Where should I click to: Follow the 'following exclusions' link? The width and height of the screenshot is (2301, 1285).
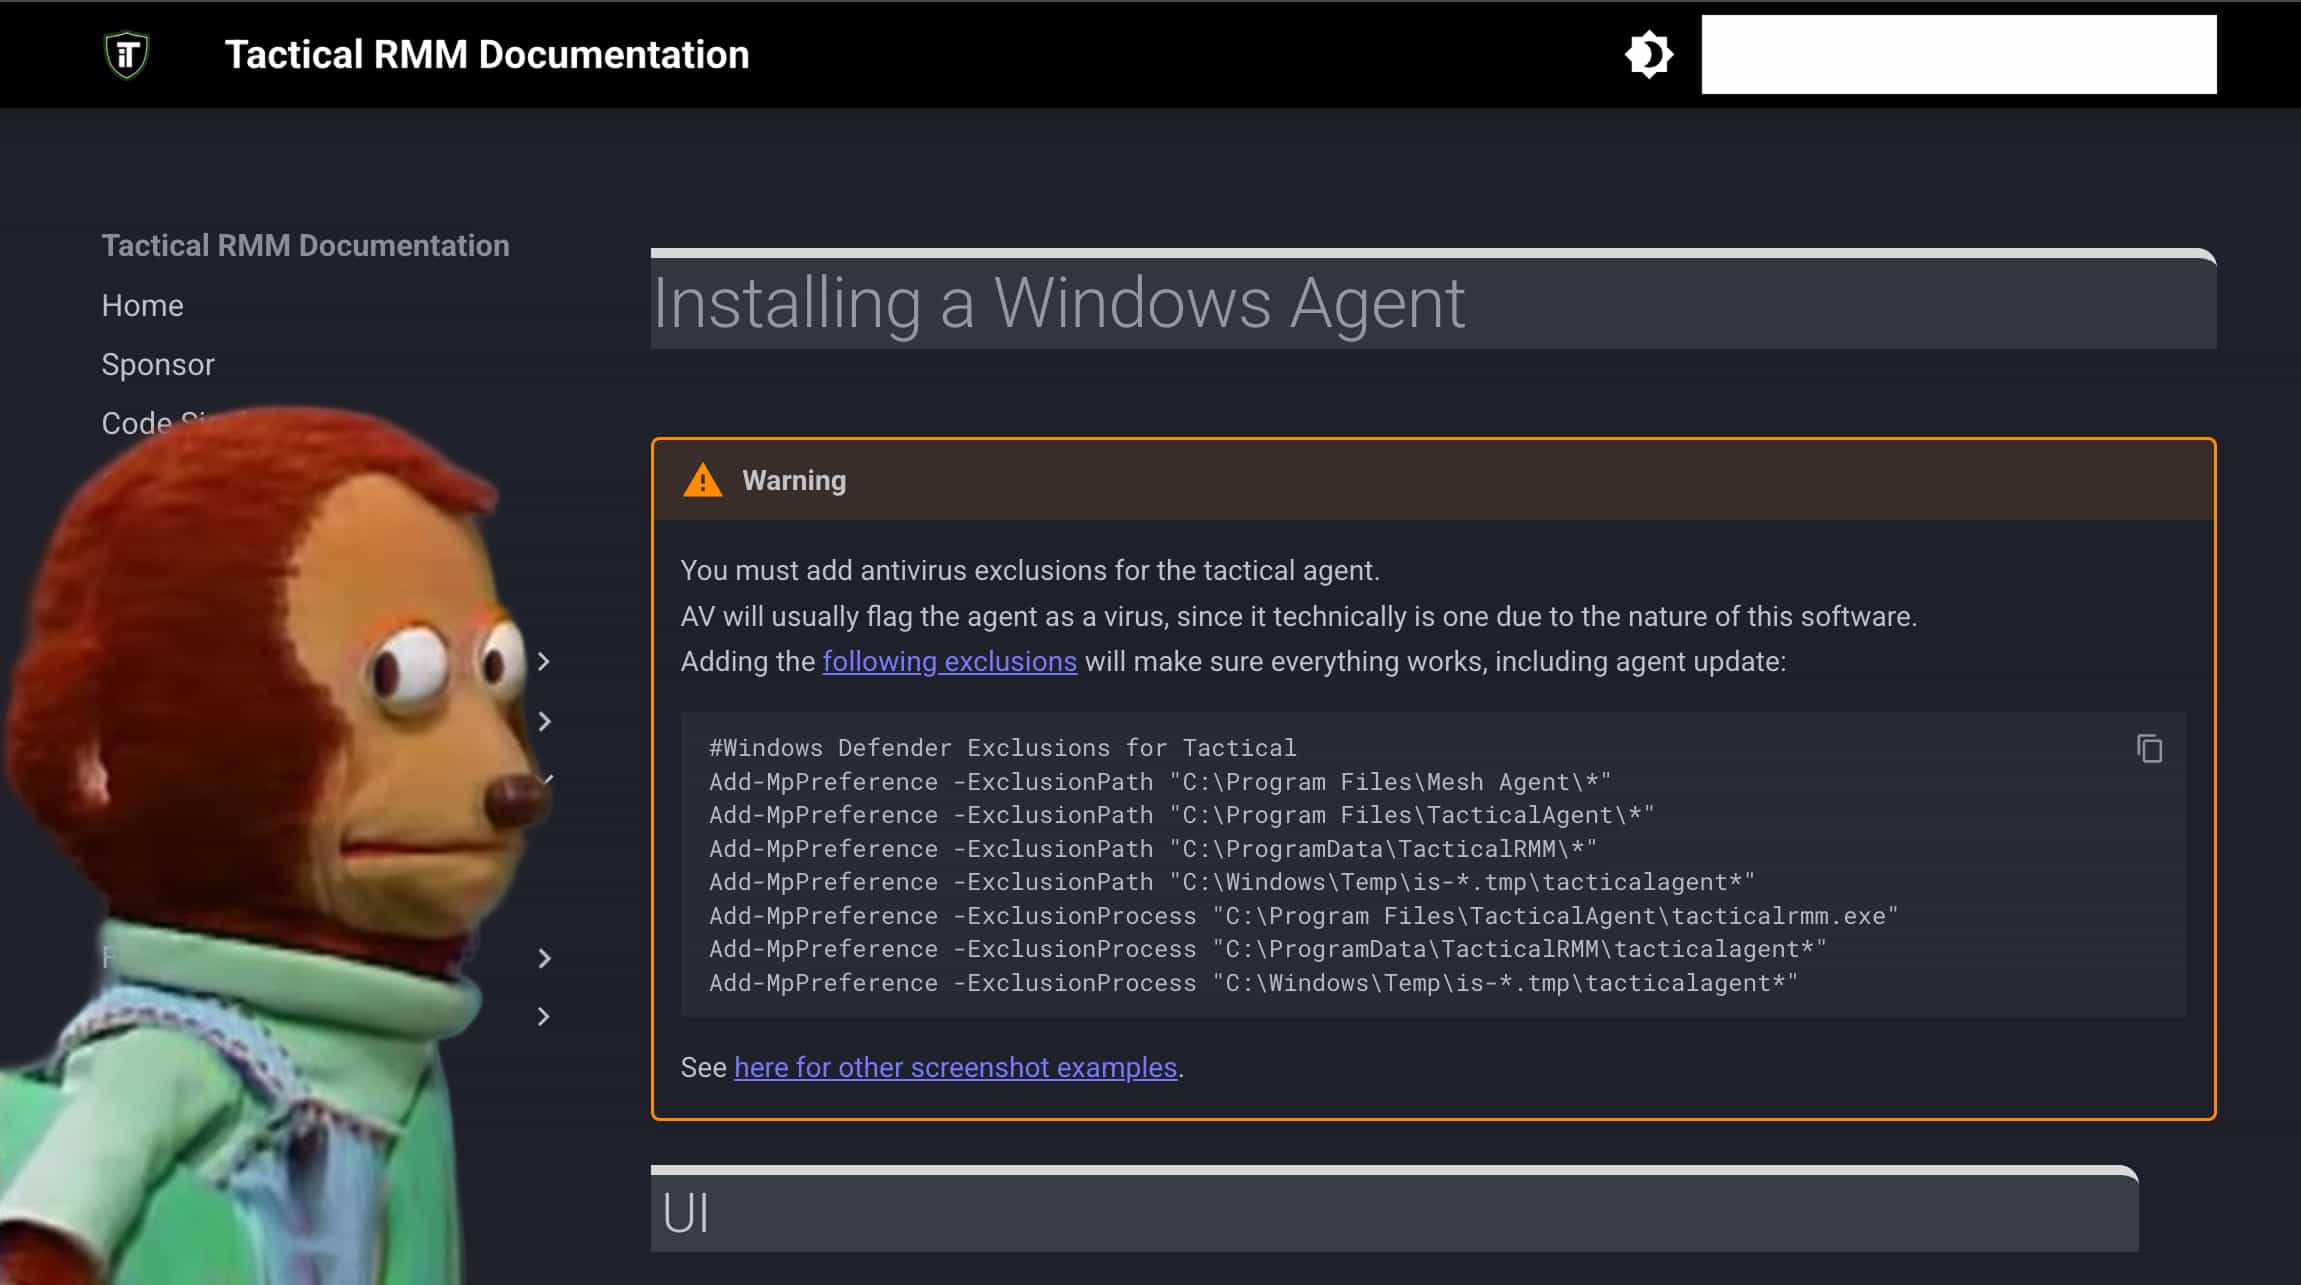(x=949, y=661)
